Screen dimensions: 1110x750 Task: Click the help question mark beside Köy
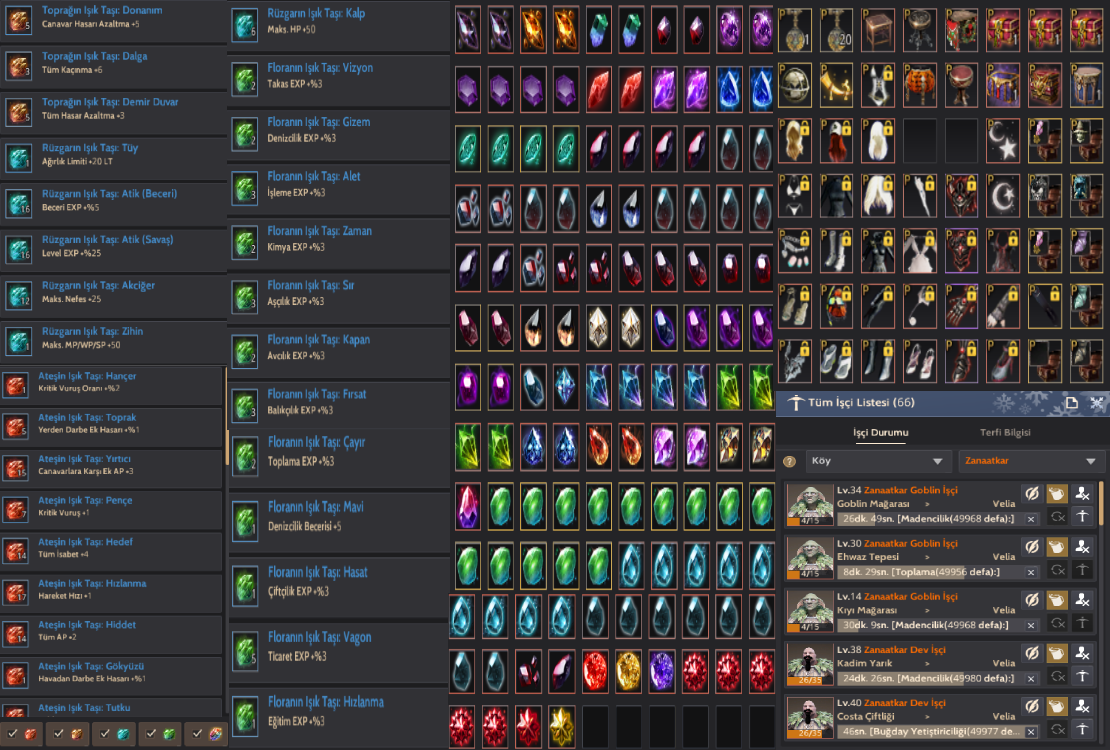pos(789,462)
